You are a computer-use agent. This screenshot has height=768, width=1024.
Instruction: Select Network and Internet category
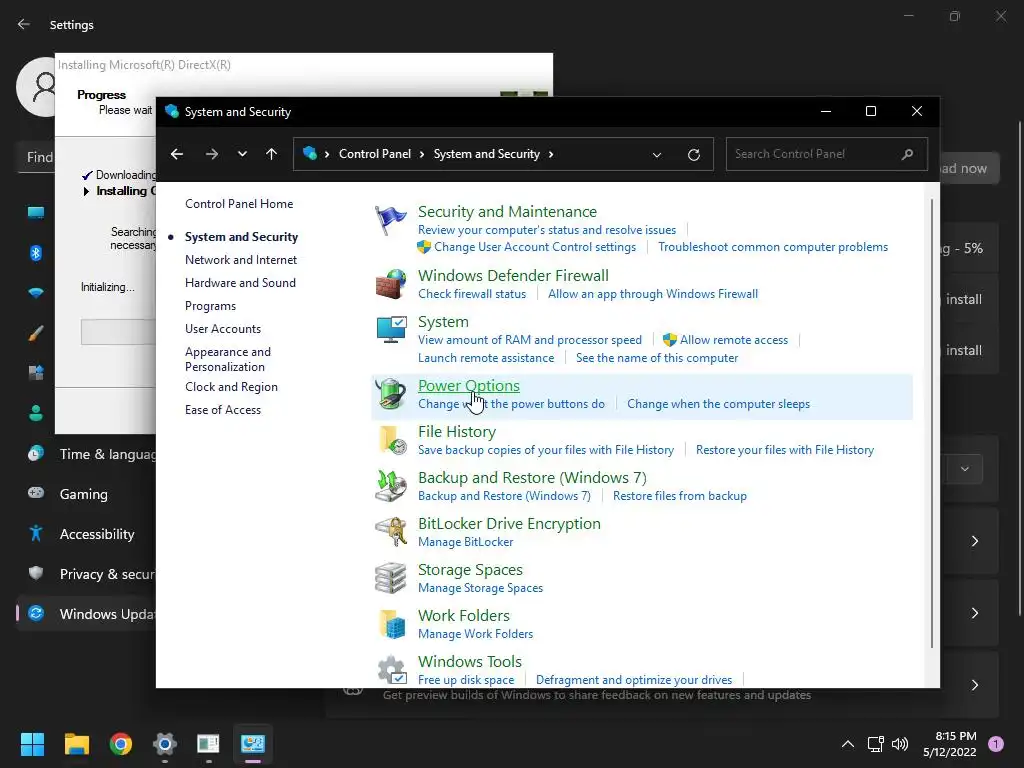[x=241, y=260]
